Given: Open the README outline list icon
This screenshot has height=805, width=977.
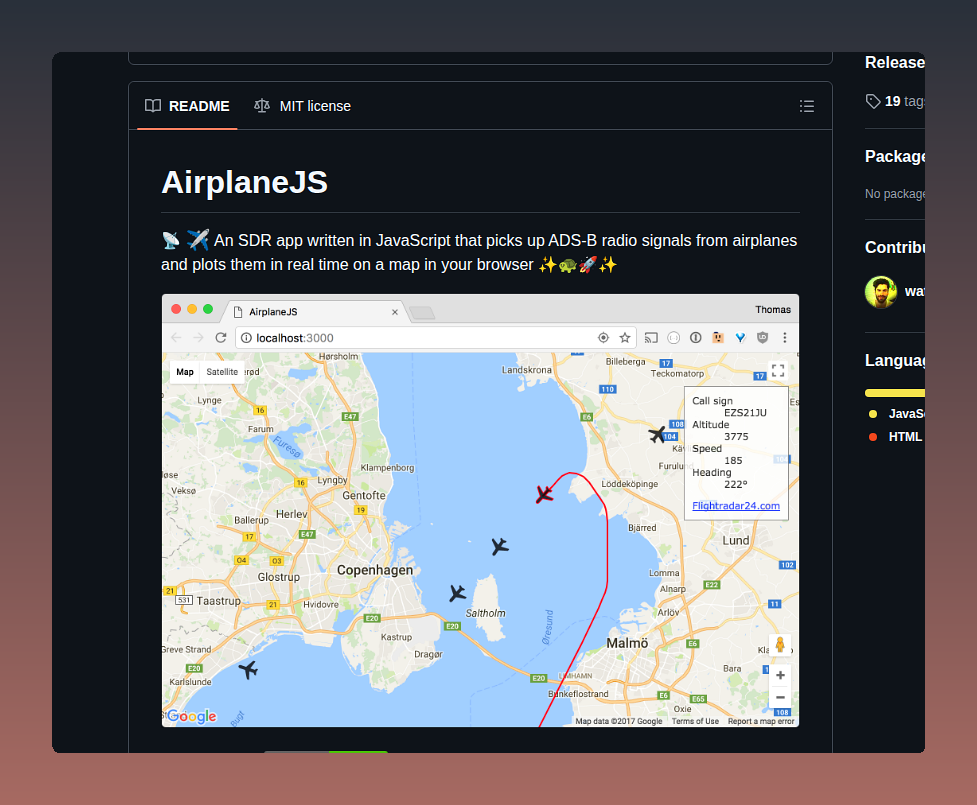Looking at the screenshot, I should pos(807,106).
